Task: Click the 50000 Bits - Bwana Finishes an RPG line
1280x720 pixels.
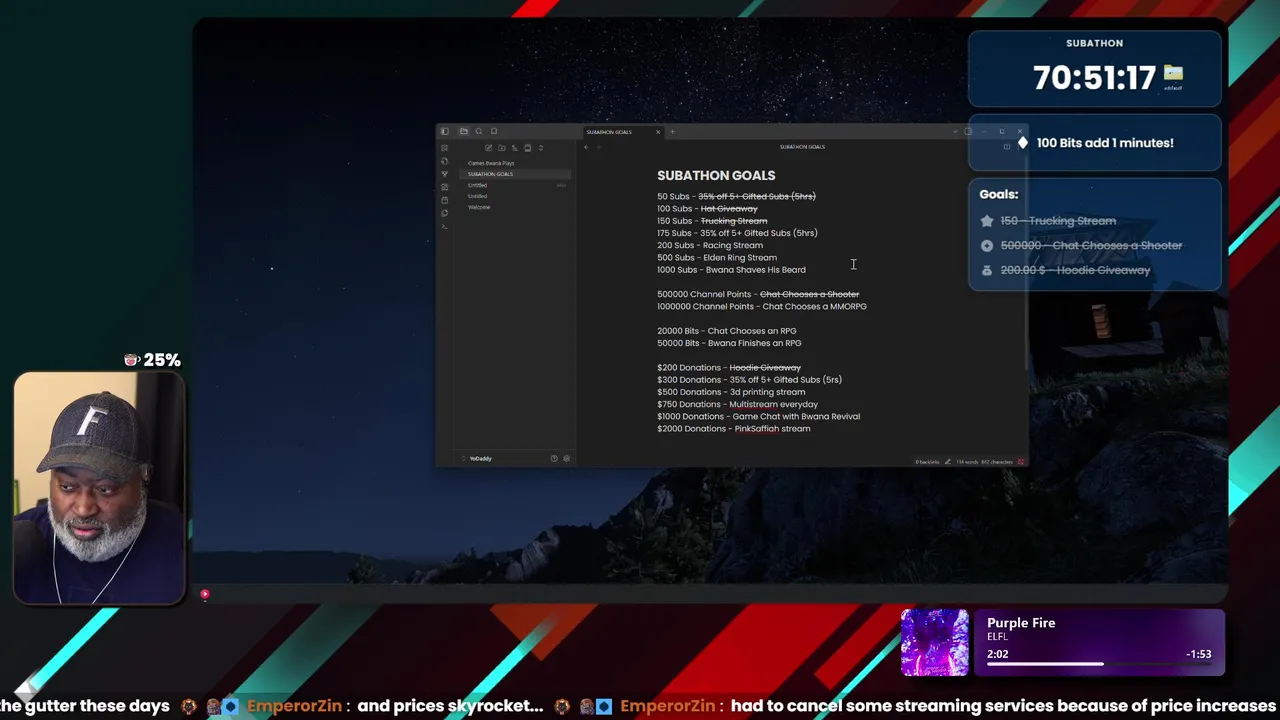Action: point(729,343)
